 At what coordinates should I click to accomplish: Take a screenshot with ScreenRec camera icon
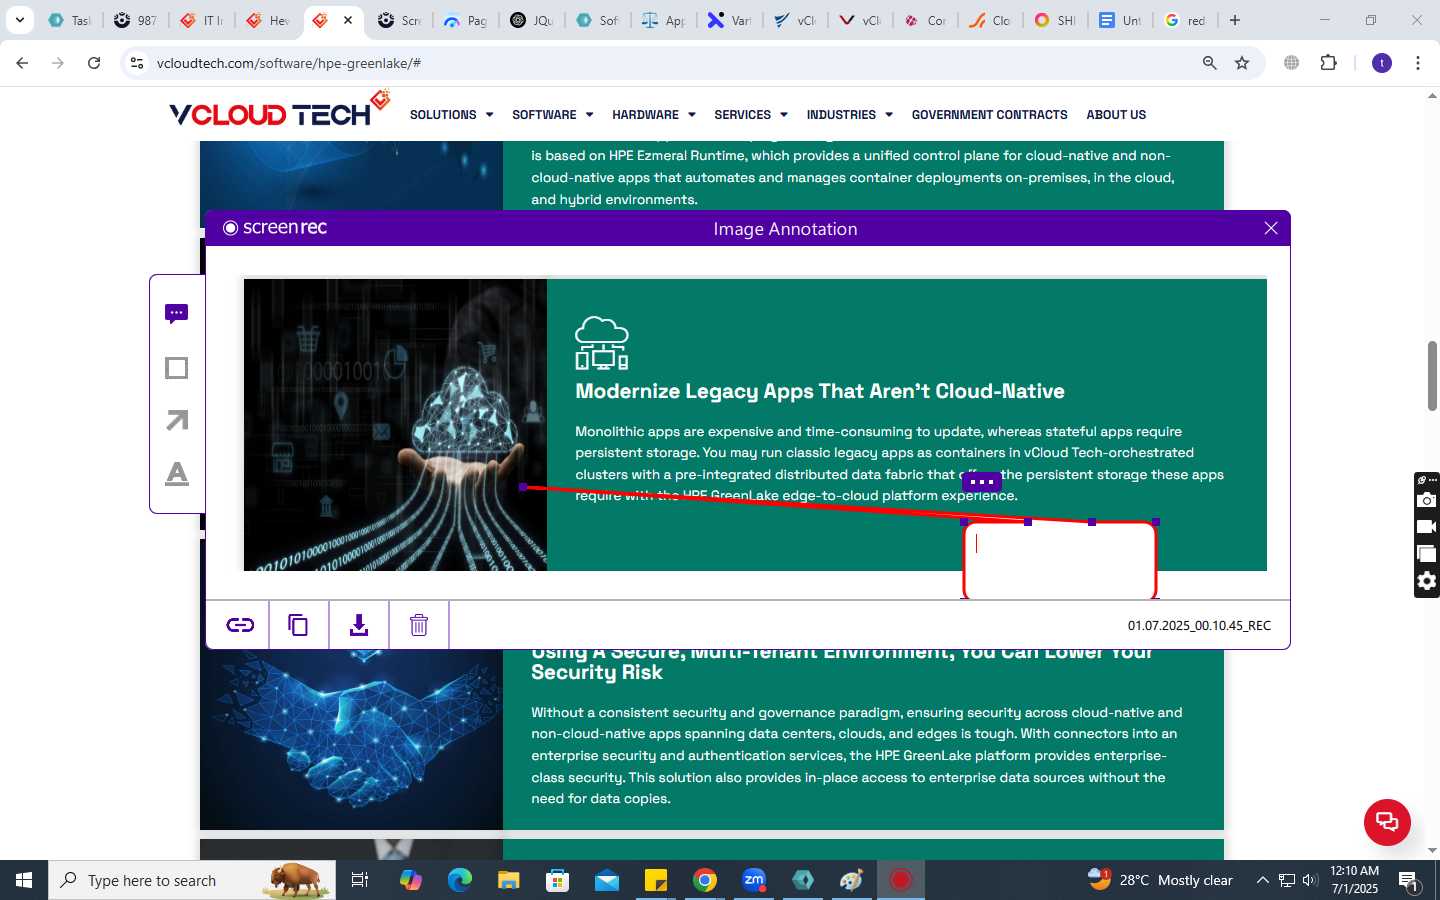[1427, 500]
